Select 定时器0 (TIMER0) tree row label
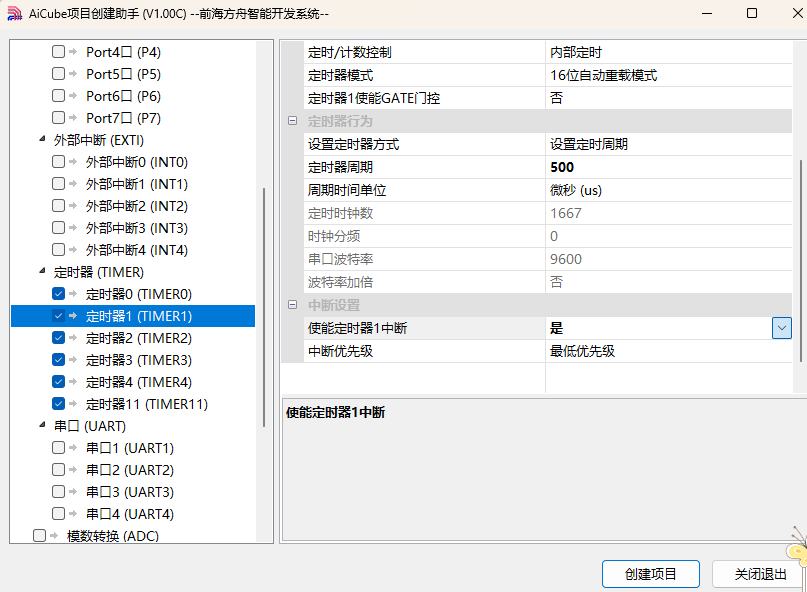This screenshot has width=807, height=592. click(138, 294)
